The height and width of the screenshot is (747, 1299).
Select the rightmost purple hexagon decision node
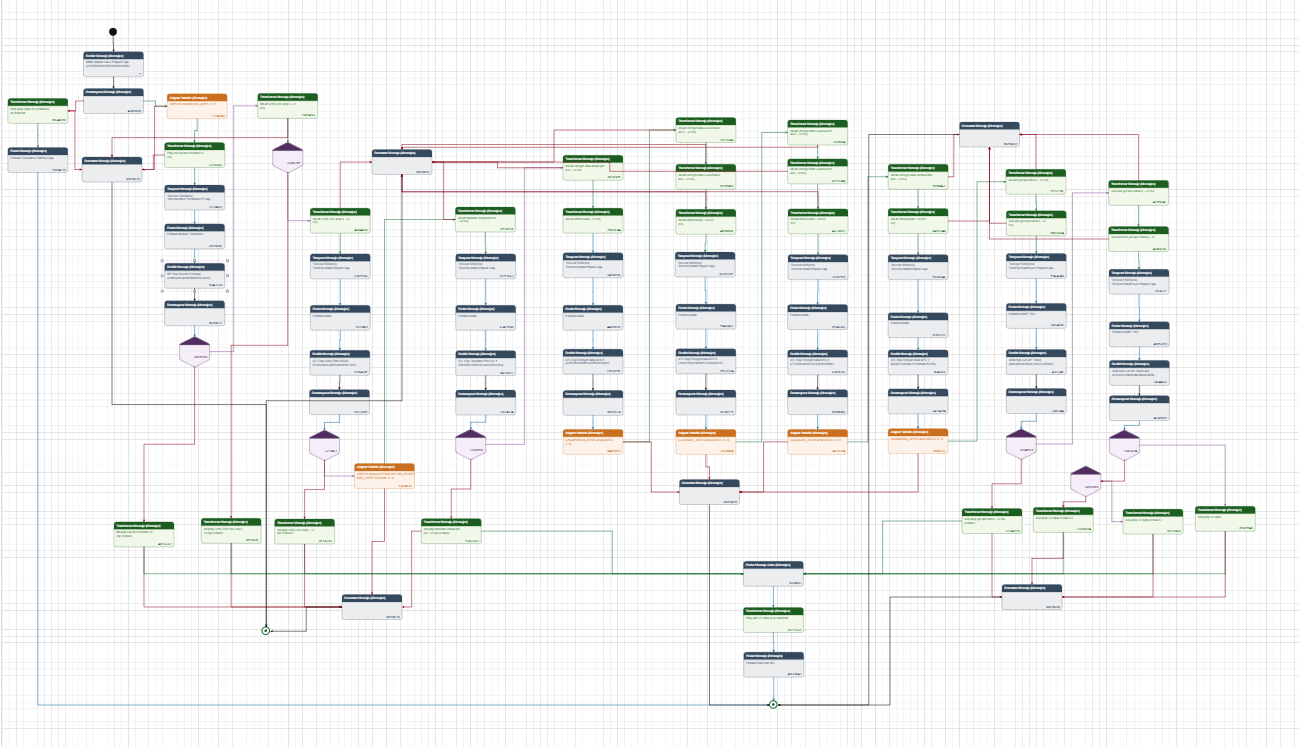coord(1126,446)
